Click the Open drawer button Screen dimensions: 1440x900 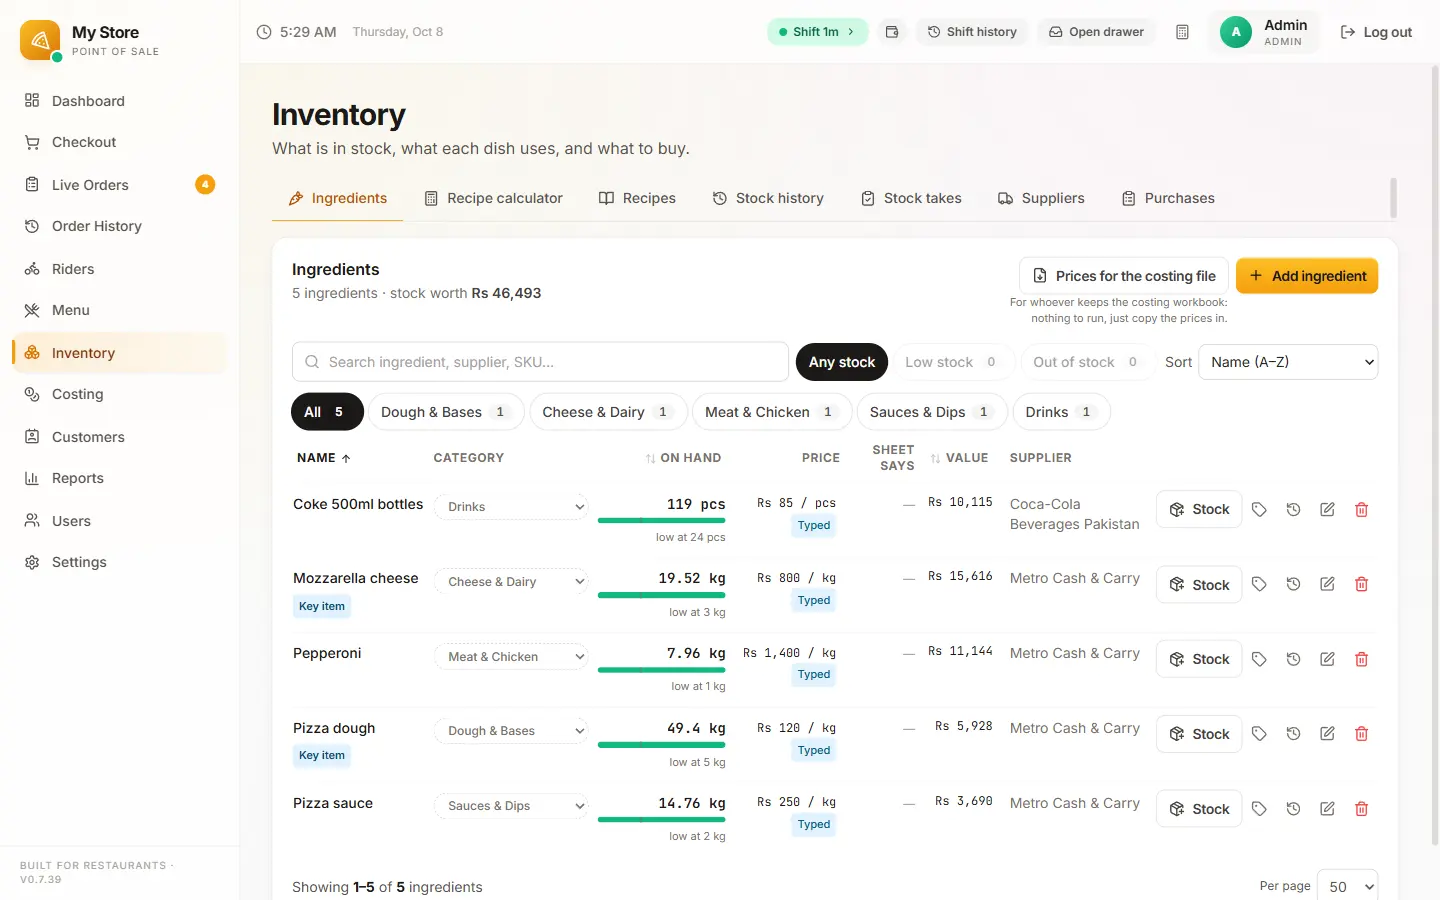tap(1096, 32)
